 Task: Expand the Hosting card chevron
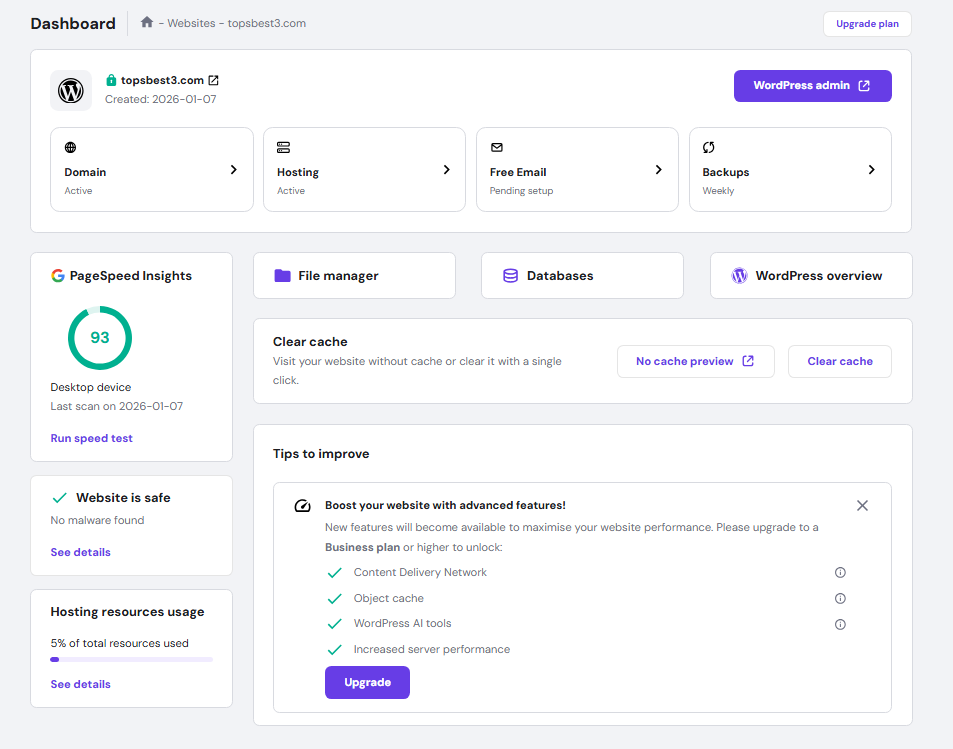[x=447, y=169]
